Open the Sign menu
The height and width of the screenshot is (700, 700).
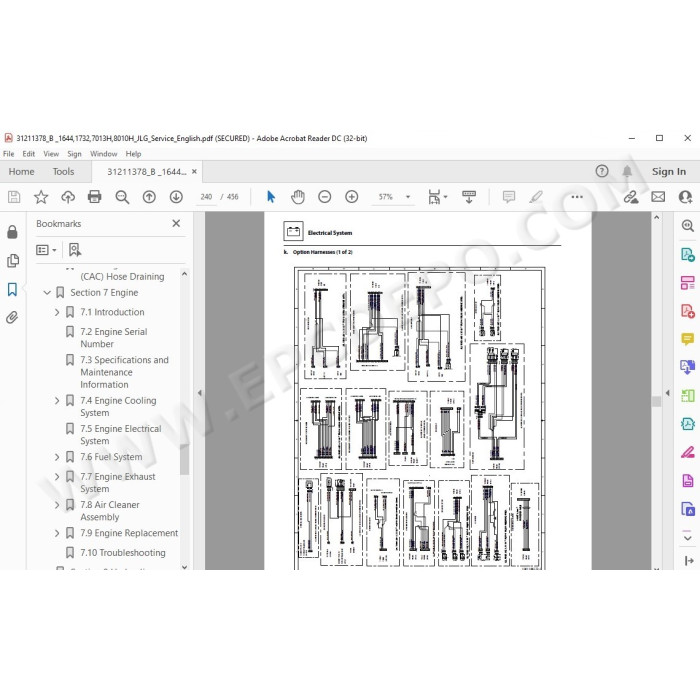coord(74,154)
